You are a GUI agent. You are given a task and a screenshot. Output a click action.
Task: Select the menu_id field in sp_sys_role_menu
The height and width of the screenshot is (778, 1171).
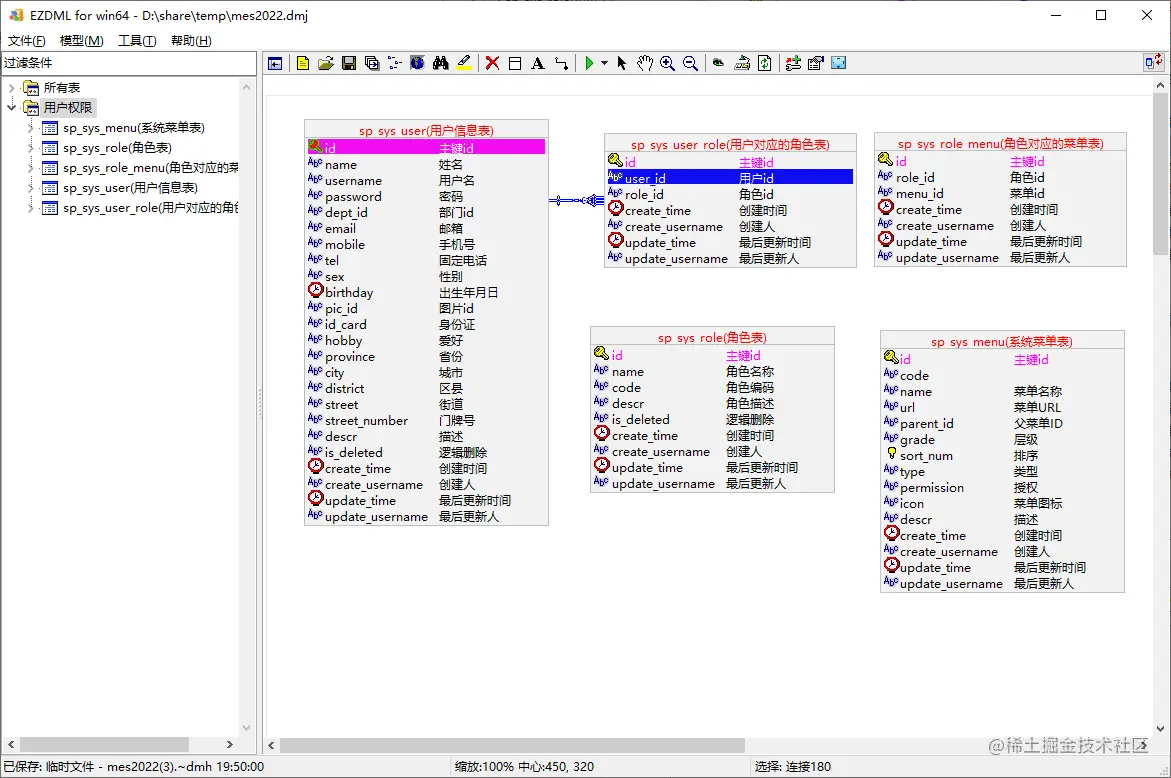point(1001,193)
